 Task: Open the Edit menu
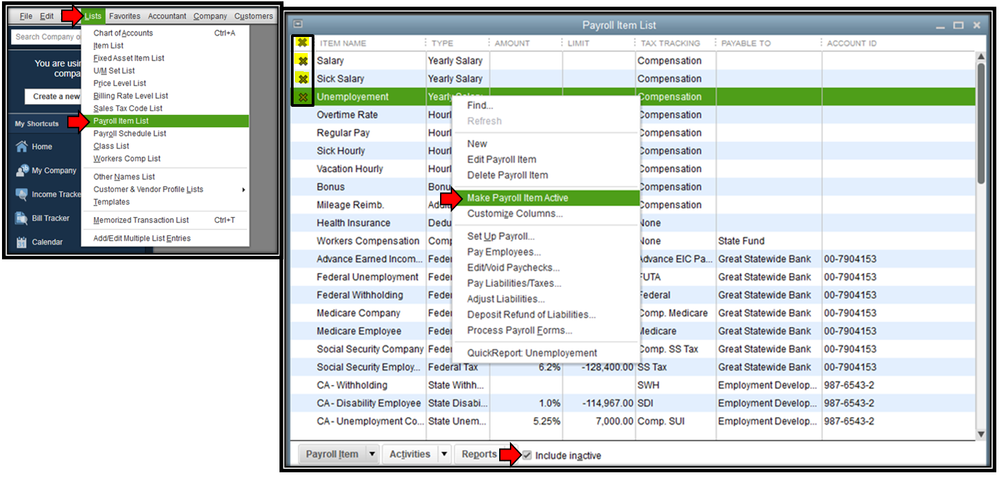47,16
